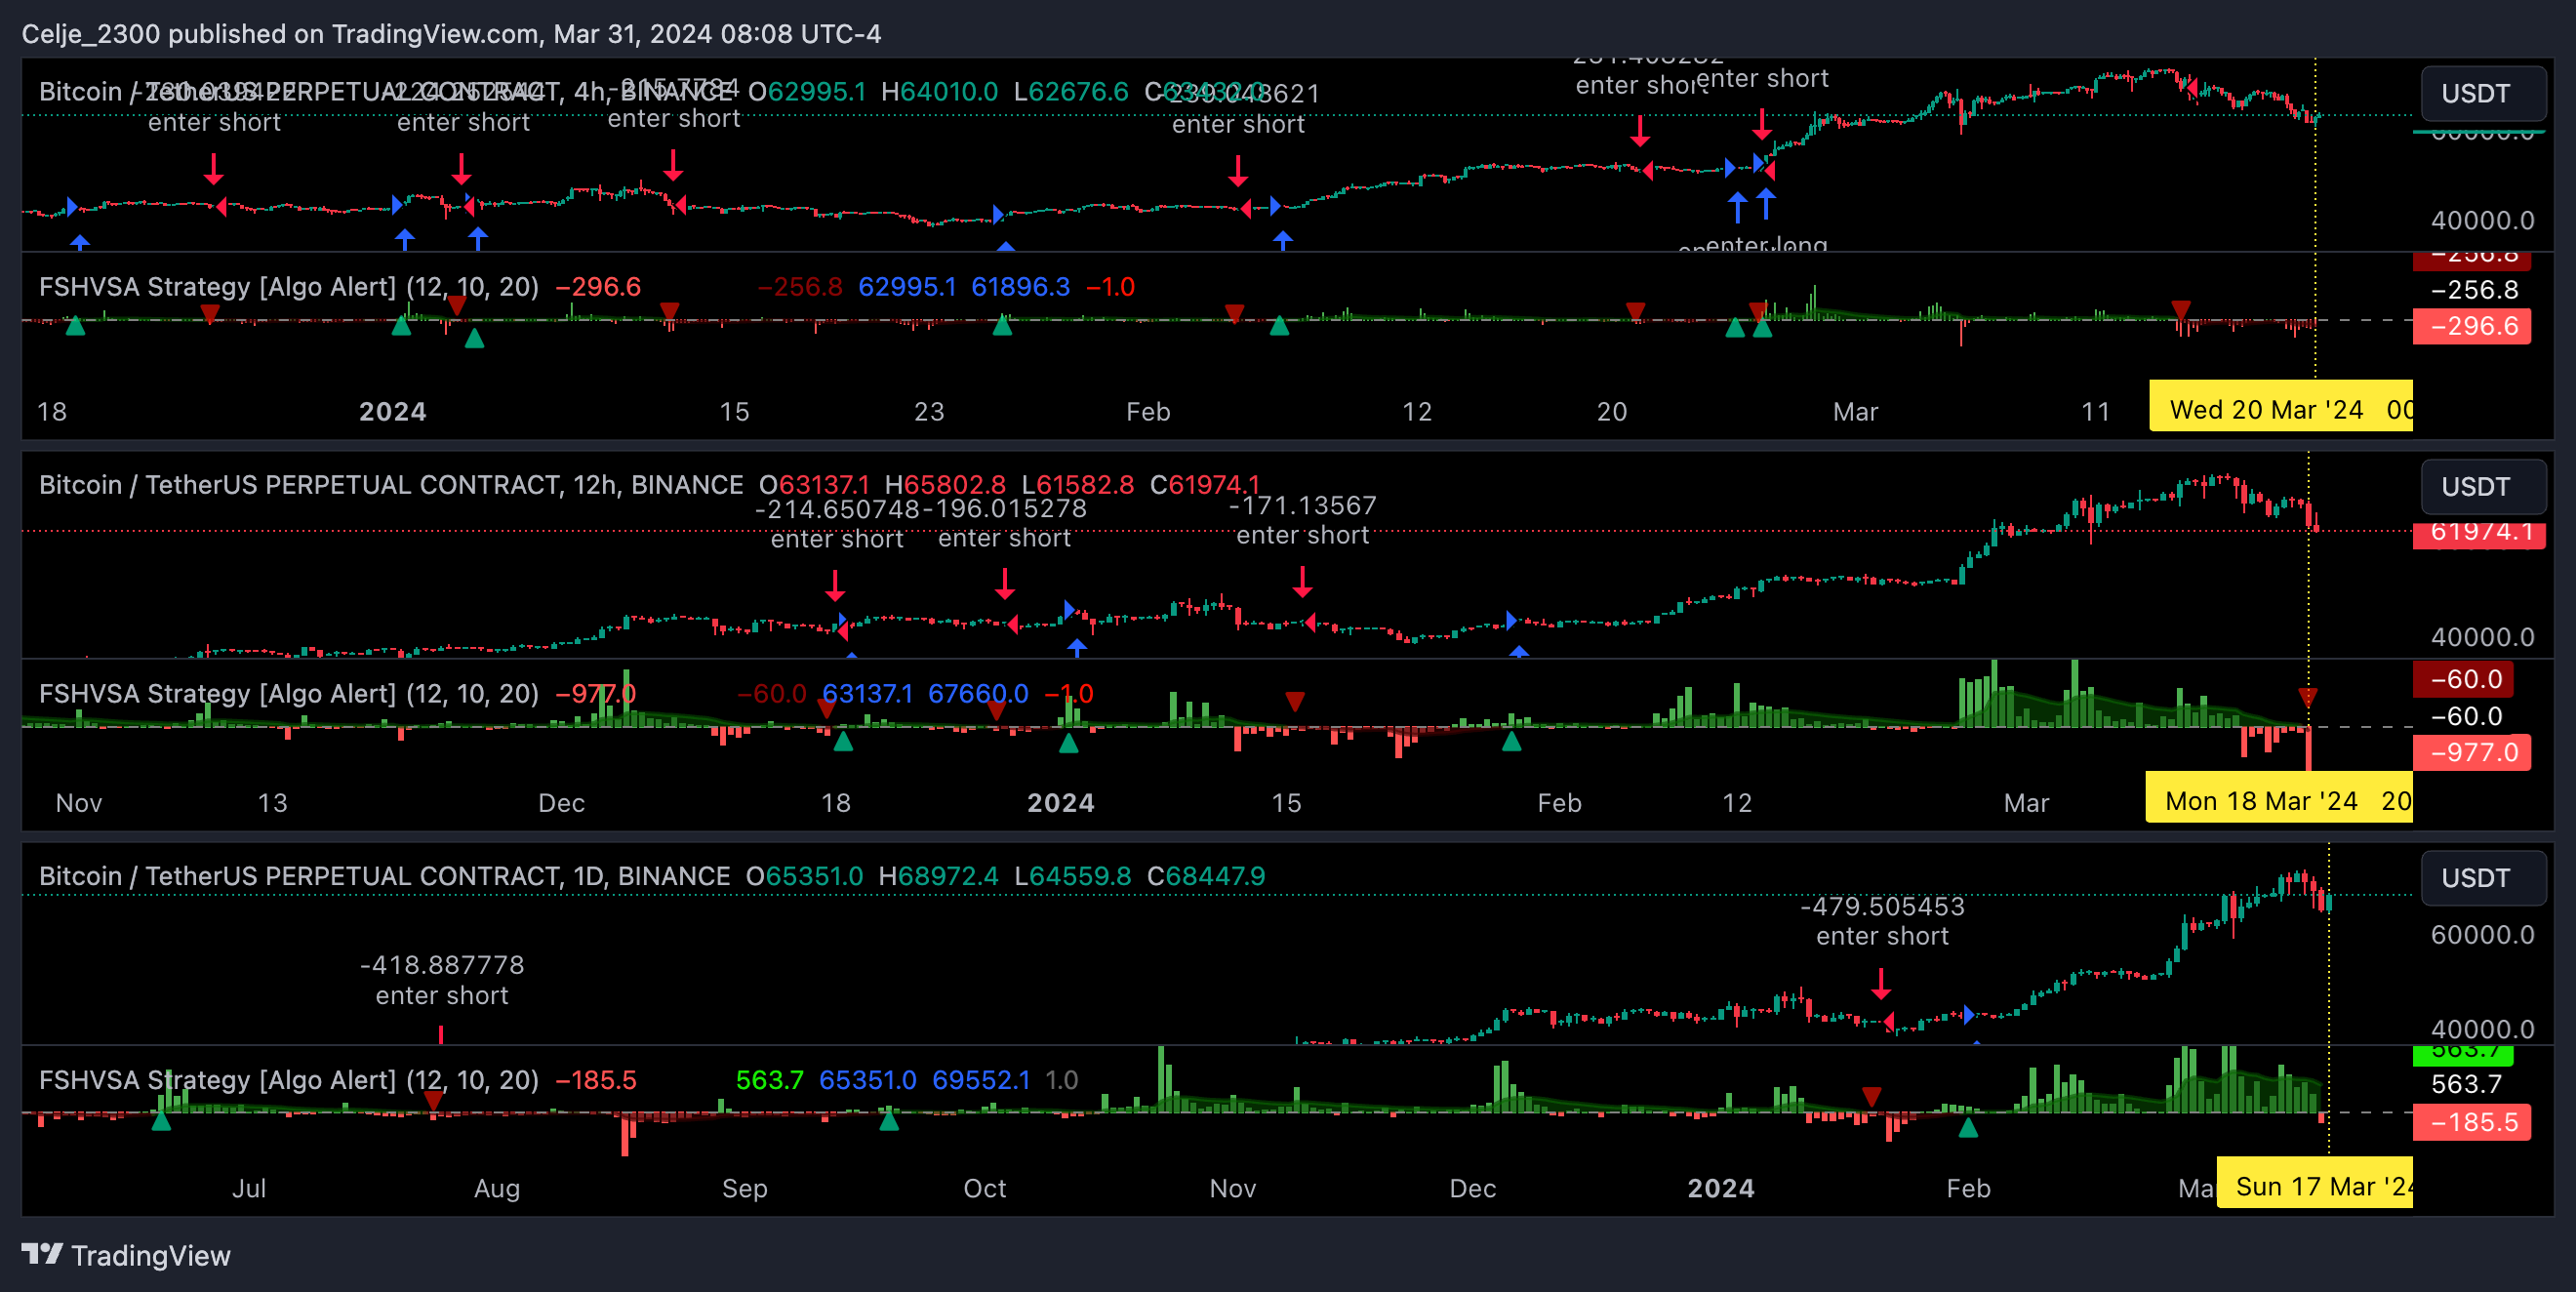Viewport: 2576px width, 1292px height.
Task: Click the 'Mar' label on the 4h time axis
Action: pyautogui.click(x=1855, y=412)
